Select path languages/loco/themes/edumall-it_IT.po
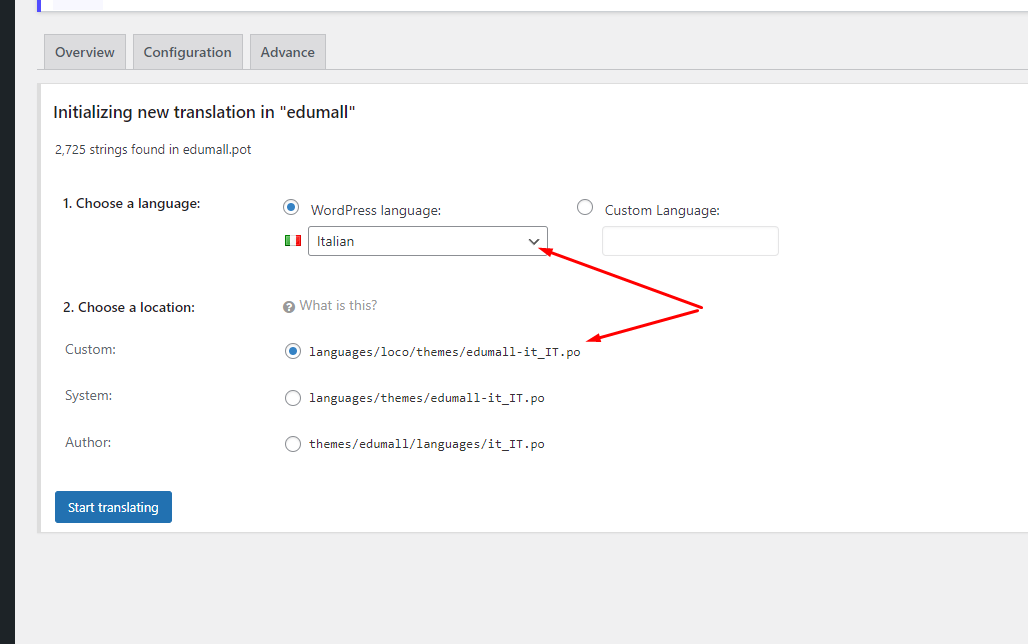The height and width of the screenshot is (644, 1028). pos(445,352)
